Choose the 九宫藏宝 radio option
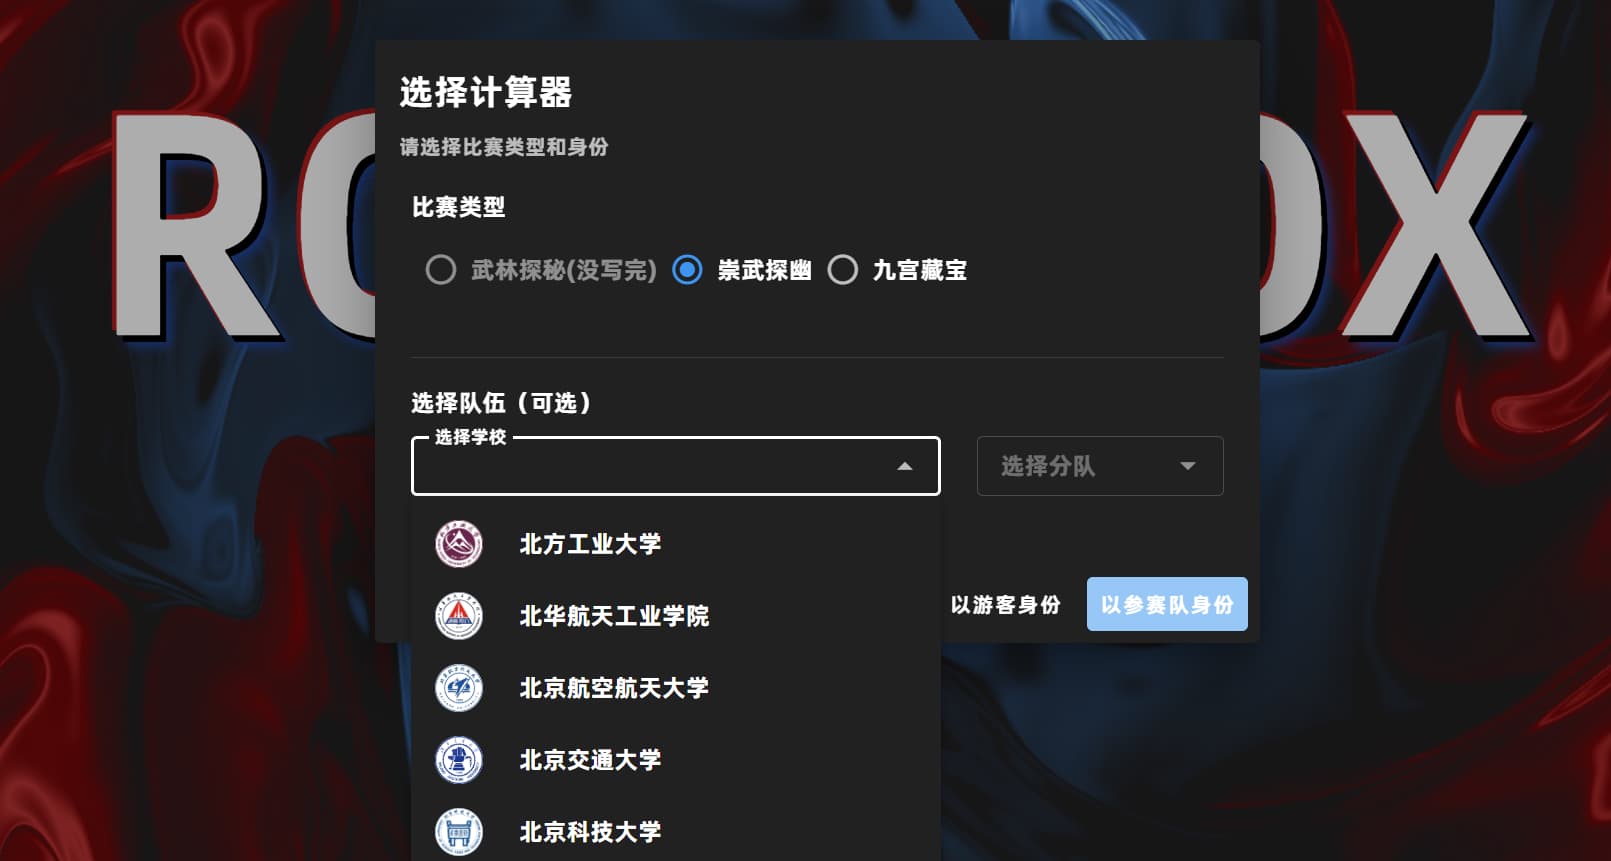The image size is (1611, 861). 843,270
